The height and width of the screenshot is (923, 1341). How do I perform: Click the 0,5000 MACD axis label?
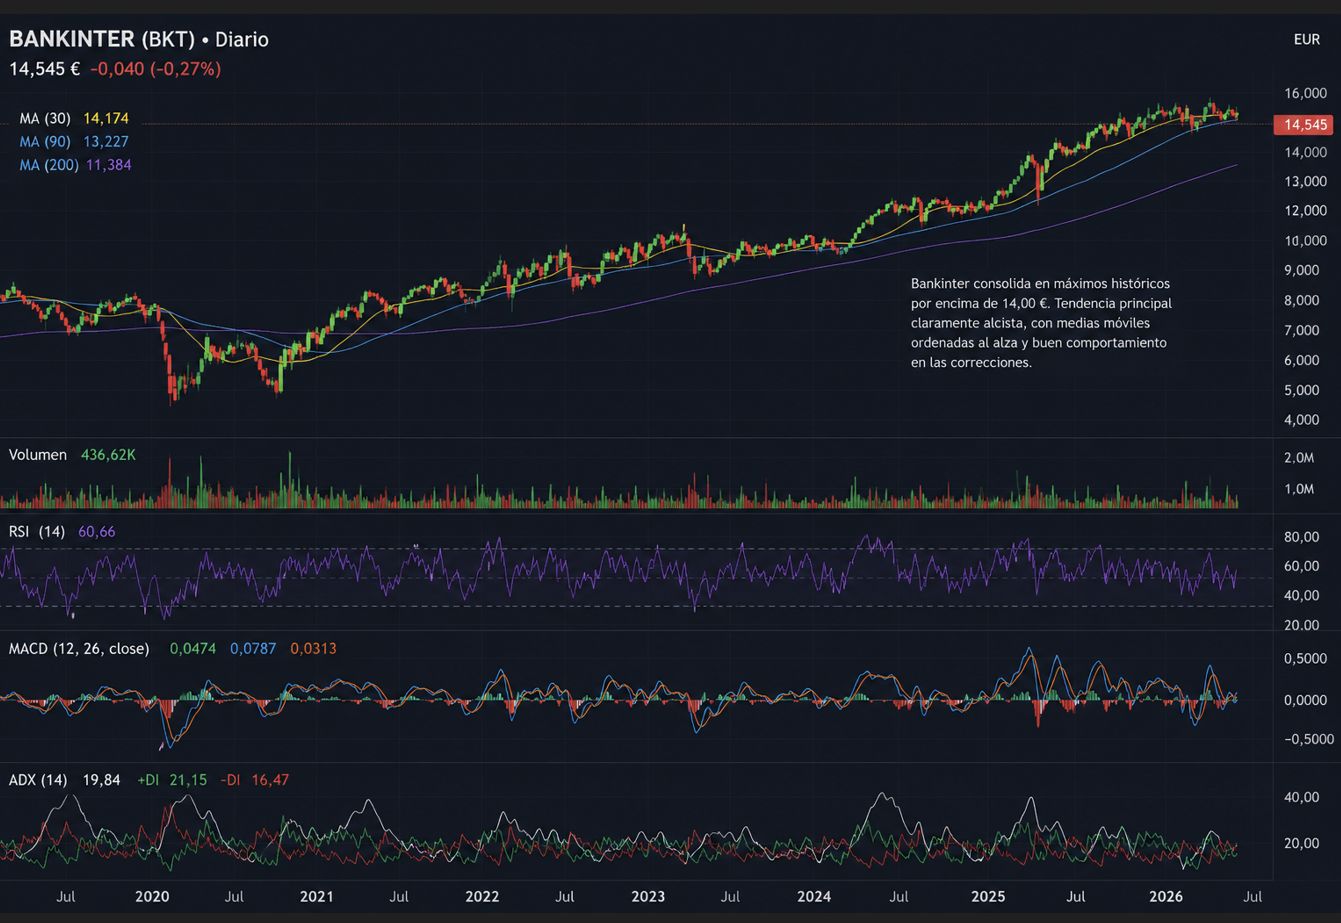coord(1306,658)
